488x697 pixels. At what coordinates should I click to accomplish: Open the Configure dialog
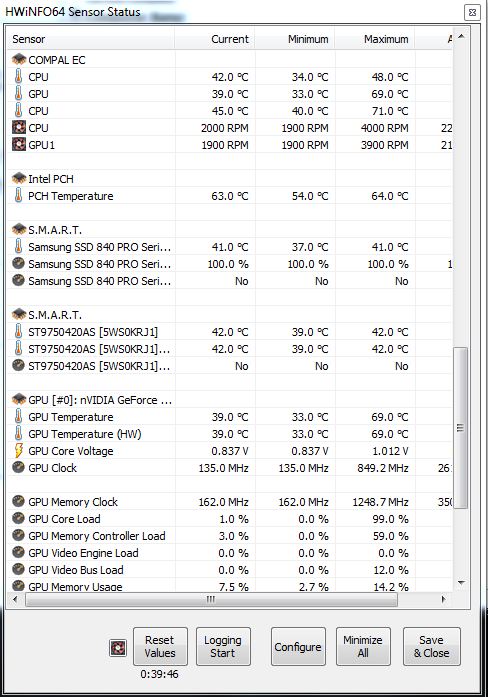pyautogui.click(x=298, y=646)
